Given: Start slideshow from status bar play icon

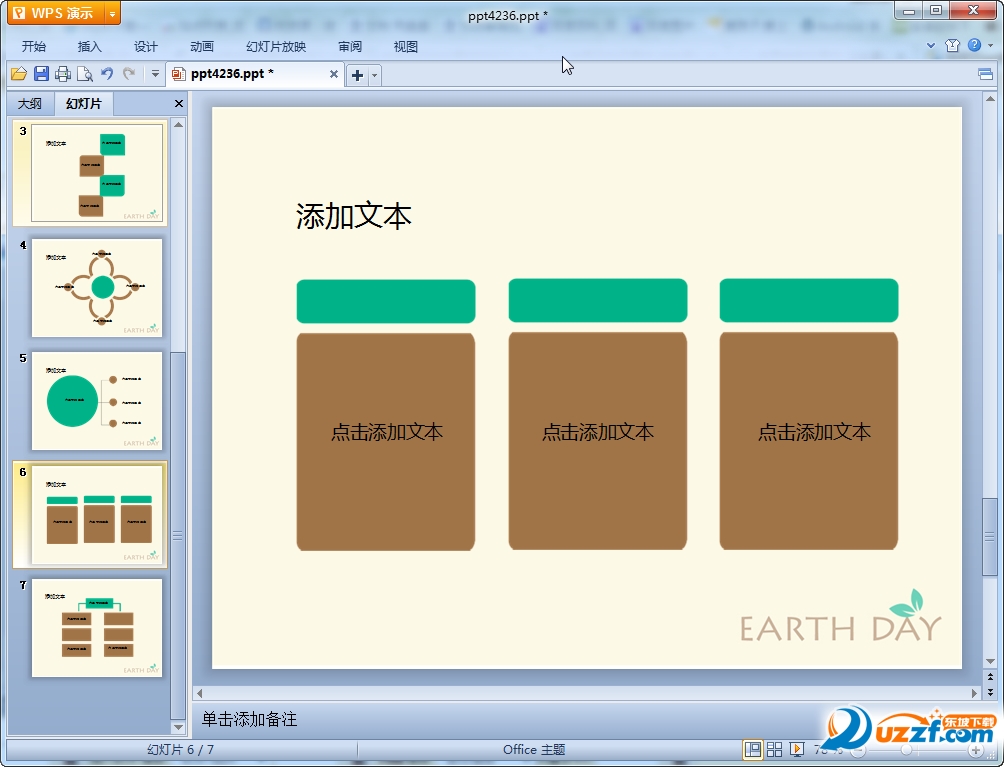Looking at the screenshot, I should (x=797, y=749).
